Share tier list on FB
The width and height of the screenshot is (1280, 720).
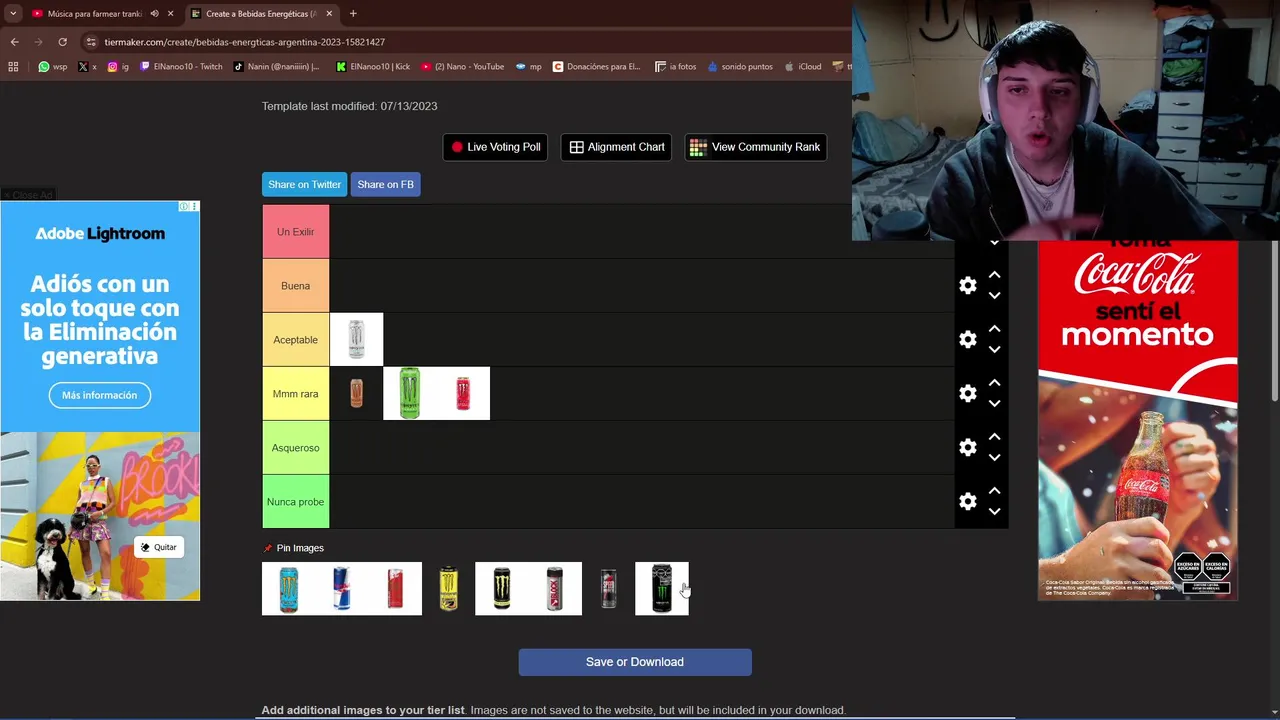pos(385,184)
